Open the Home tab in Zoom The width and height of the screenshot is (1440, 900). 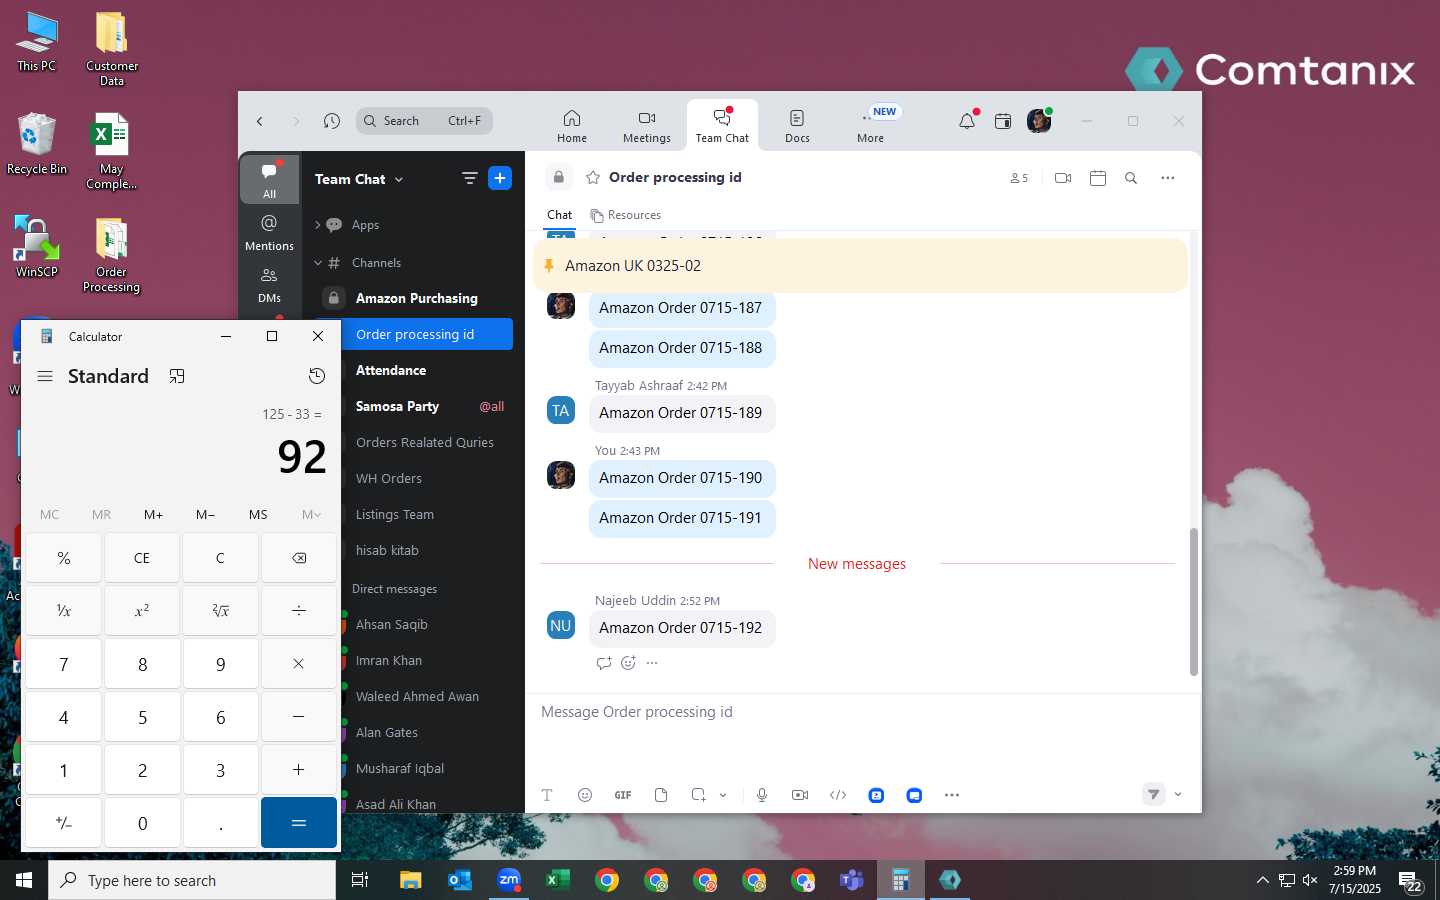click(572, 126)
